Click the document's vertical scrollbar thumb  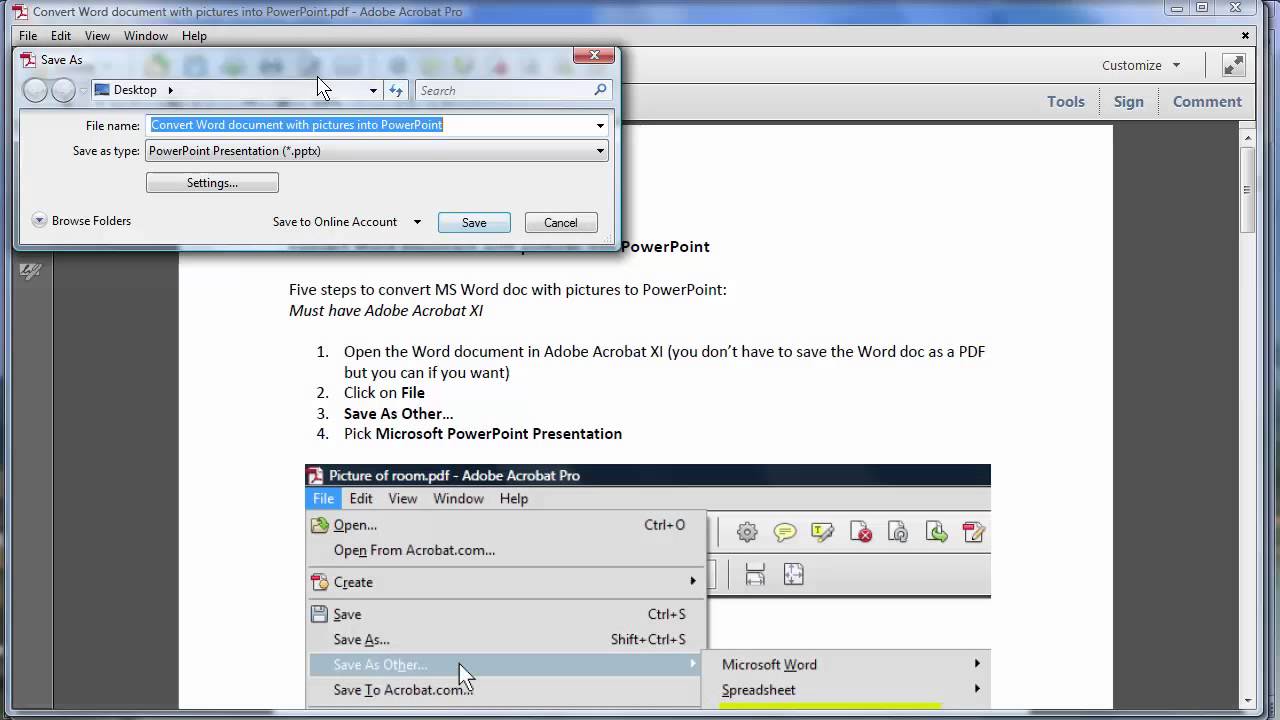tap(1248, 190)
